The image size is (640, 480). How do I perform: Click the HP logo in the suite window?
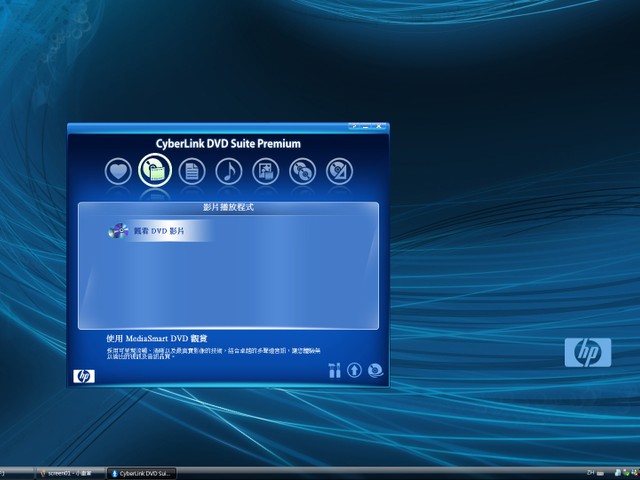pos(84,376)
